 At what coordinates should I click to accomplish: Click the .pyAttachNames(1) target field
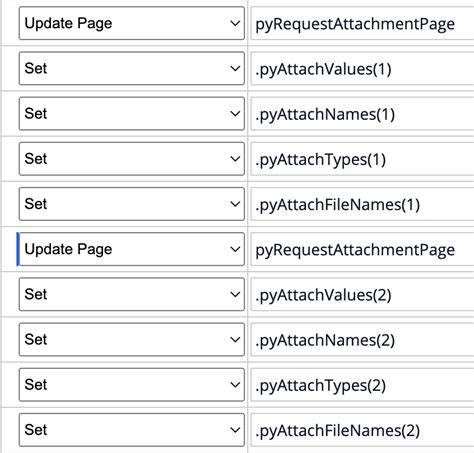362,114
